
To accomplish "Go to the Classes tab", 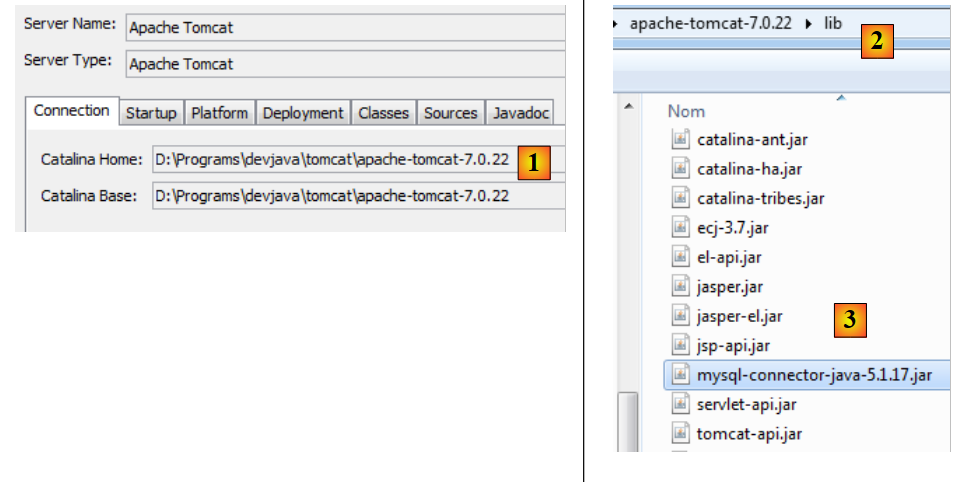I will coord(383,113).
